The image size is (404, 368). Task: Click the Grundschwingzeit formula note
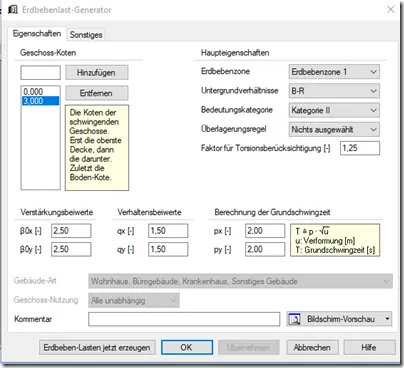[335, 240]
